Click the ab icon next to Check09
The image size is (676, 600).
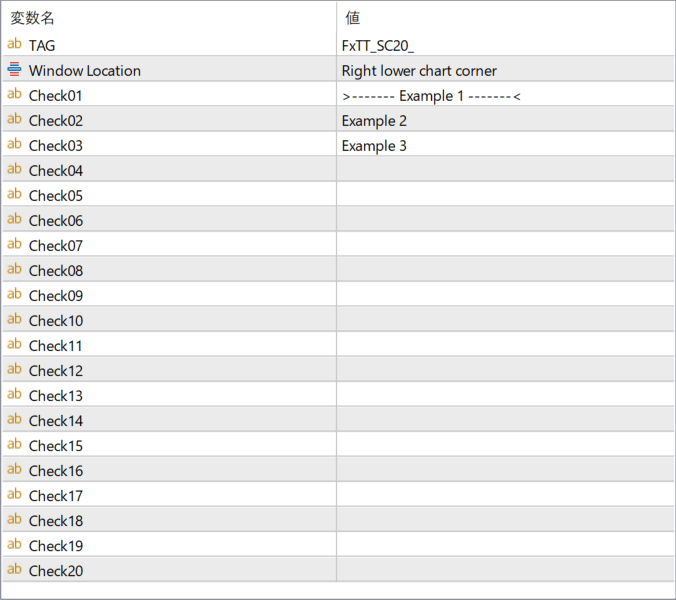(14, 295)
